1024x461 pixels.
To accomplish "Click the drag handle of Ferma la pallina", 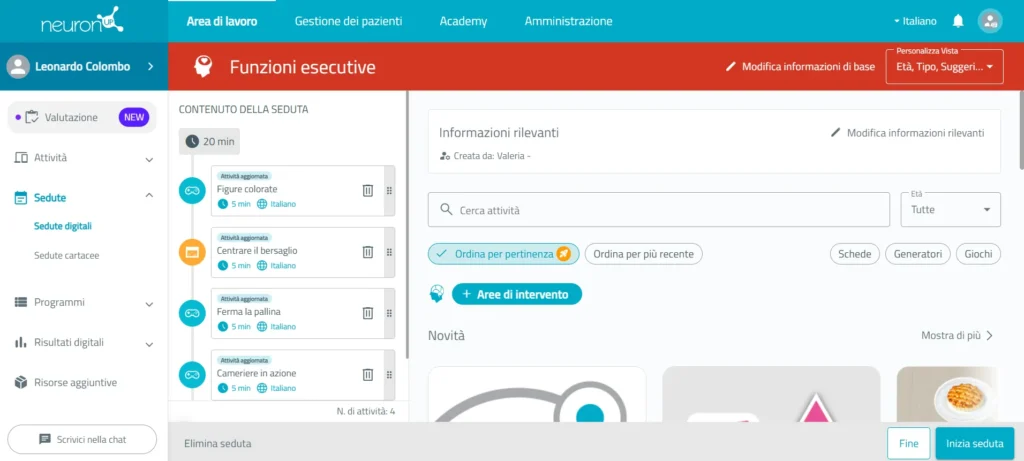I will pos(389,313).
